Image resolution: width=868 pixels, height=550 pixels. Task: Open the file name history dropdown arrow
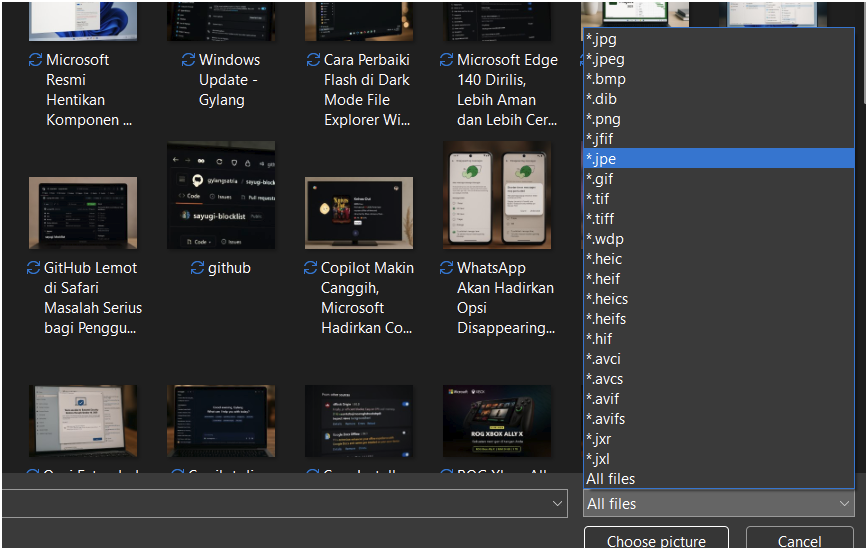(x=557, y=504)
